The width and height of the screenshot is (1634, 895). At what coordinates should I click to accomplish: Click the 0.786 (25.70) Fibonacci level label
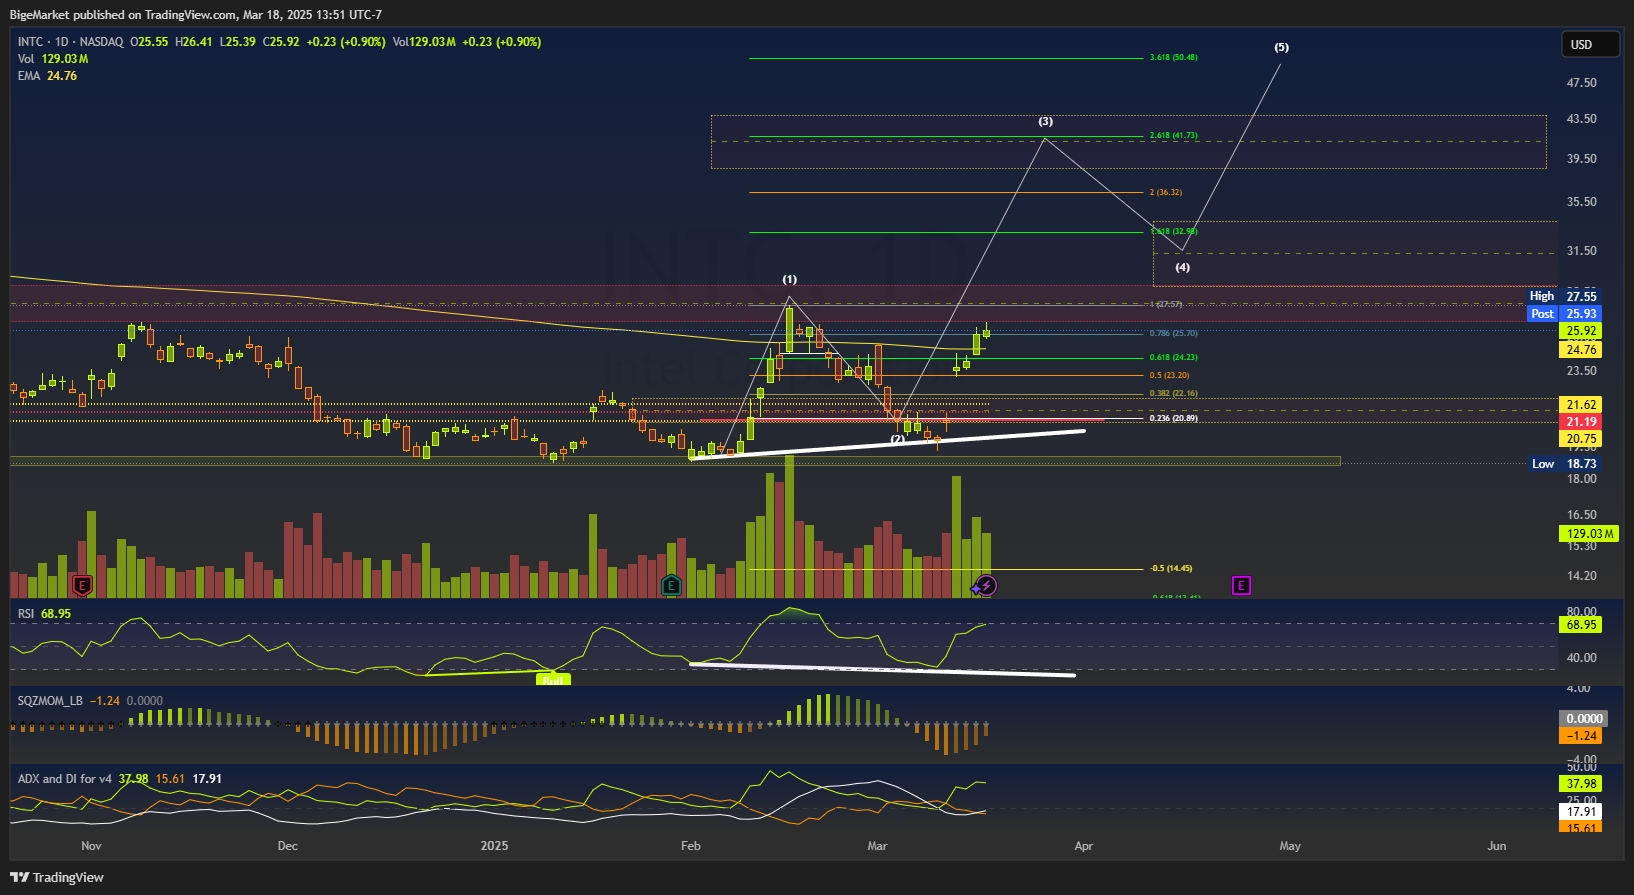(x=1173, y=334)
